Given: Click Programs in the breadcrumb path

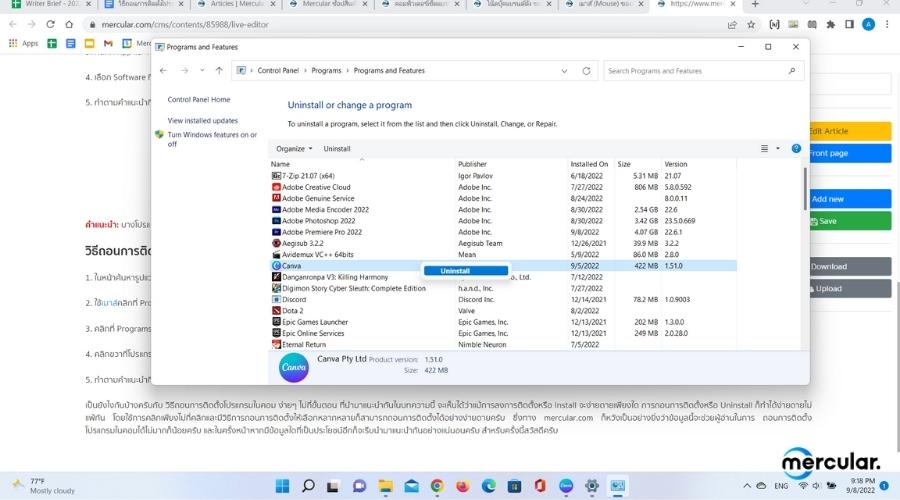Looking at the screenshot, I should [x=326, y=71].
